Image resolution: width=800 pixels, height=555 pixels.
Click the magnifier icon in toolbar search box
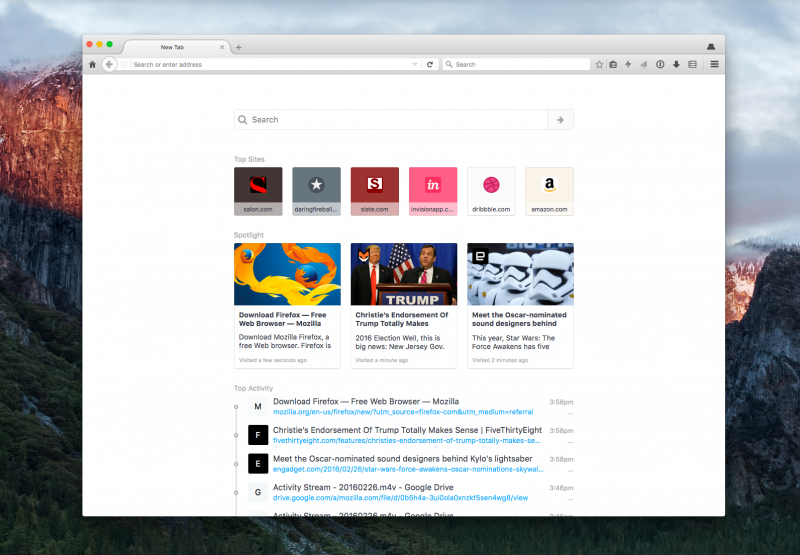449,64
